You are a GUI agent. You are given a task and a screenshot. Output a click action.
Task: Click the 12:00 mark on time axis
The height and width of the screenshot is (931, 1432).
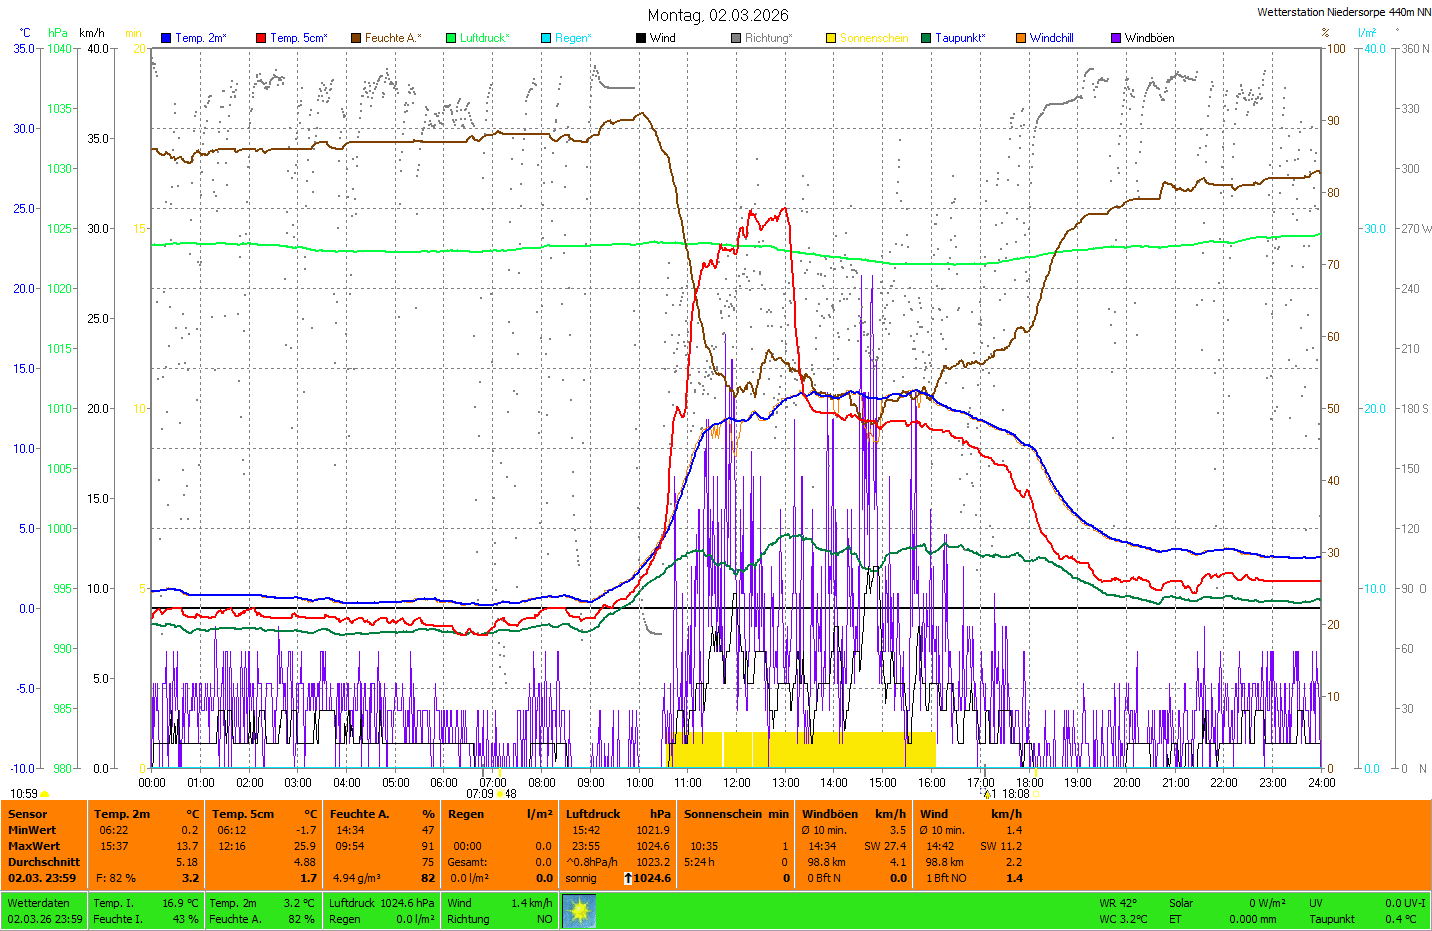point(737,783)
